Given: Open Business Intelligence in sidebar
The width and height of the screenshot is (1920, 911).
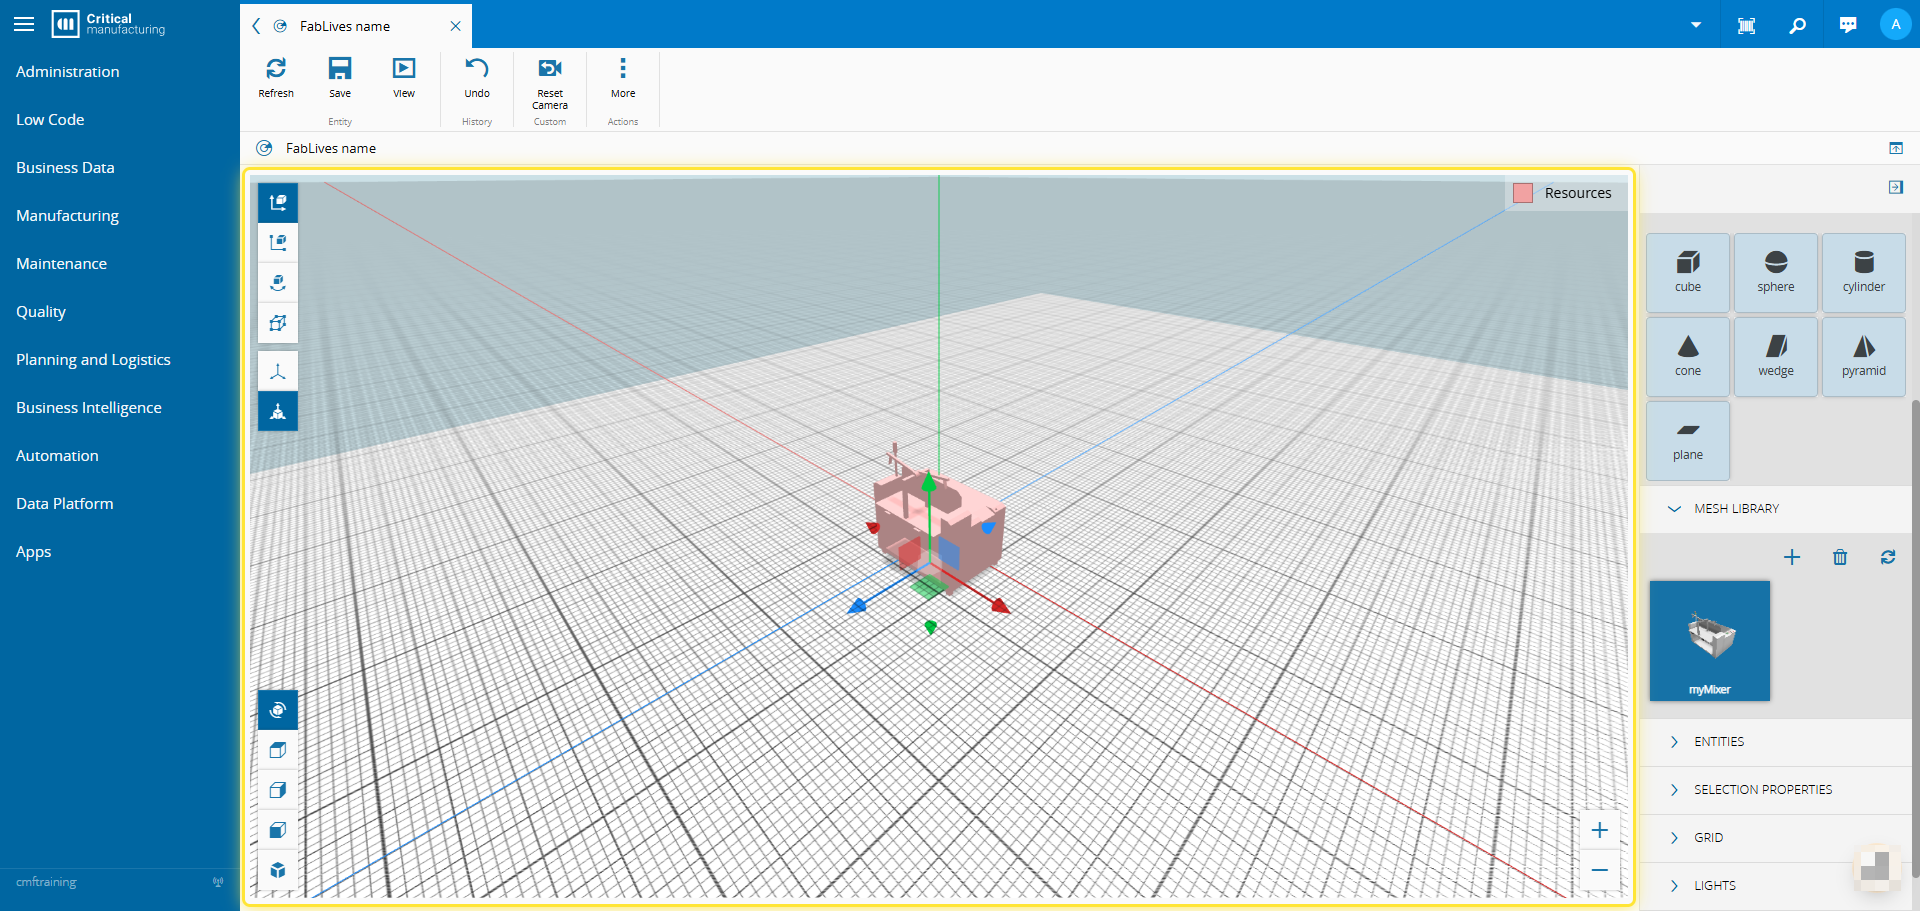Looking at the screenshot, I should (89, 408).
